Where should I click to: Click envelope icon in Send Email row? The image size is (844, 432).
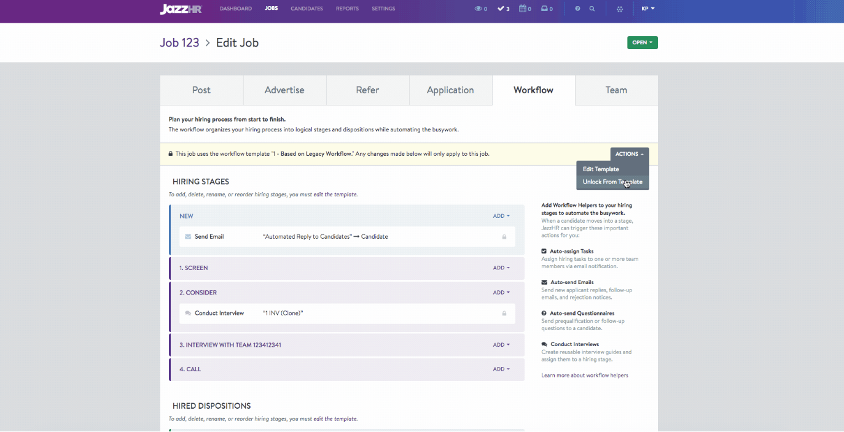coord(188,237)
